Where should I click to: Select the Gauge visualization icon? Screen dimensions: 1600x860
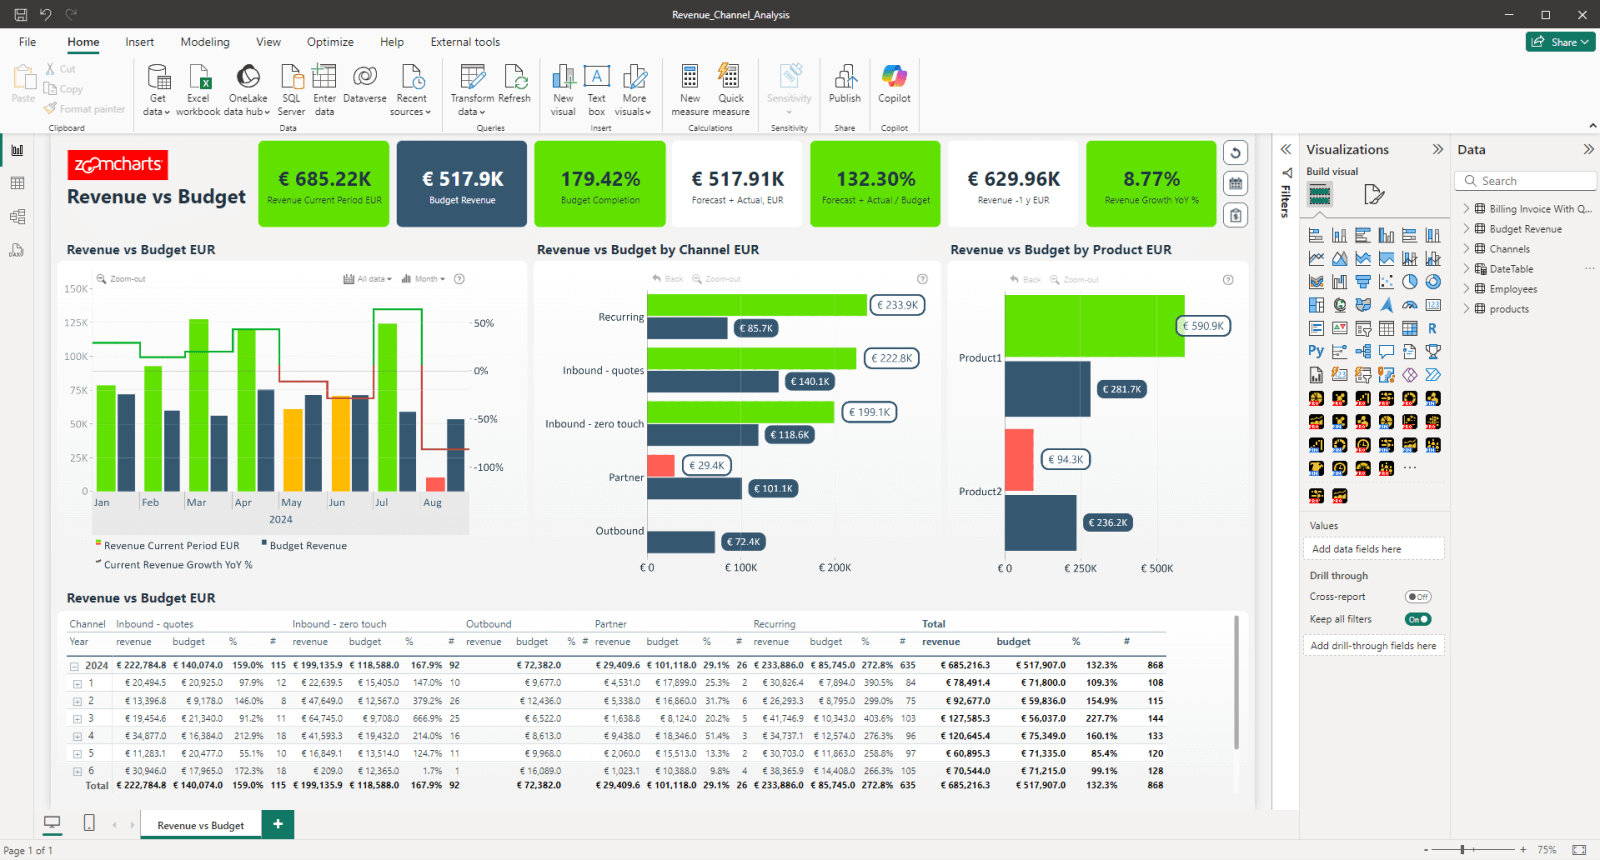tap(1410, 305)
